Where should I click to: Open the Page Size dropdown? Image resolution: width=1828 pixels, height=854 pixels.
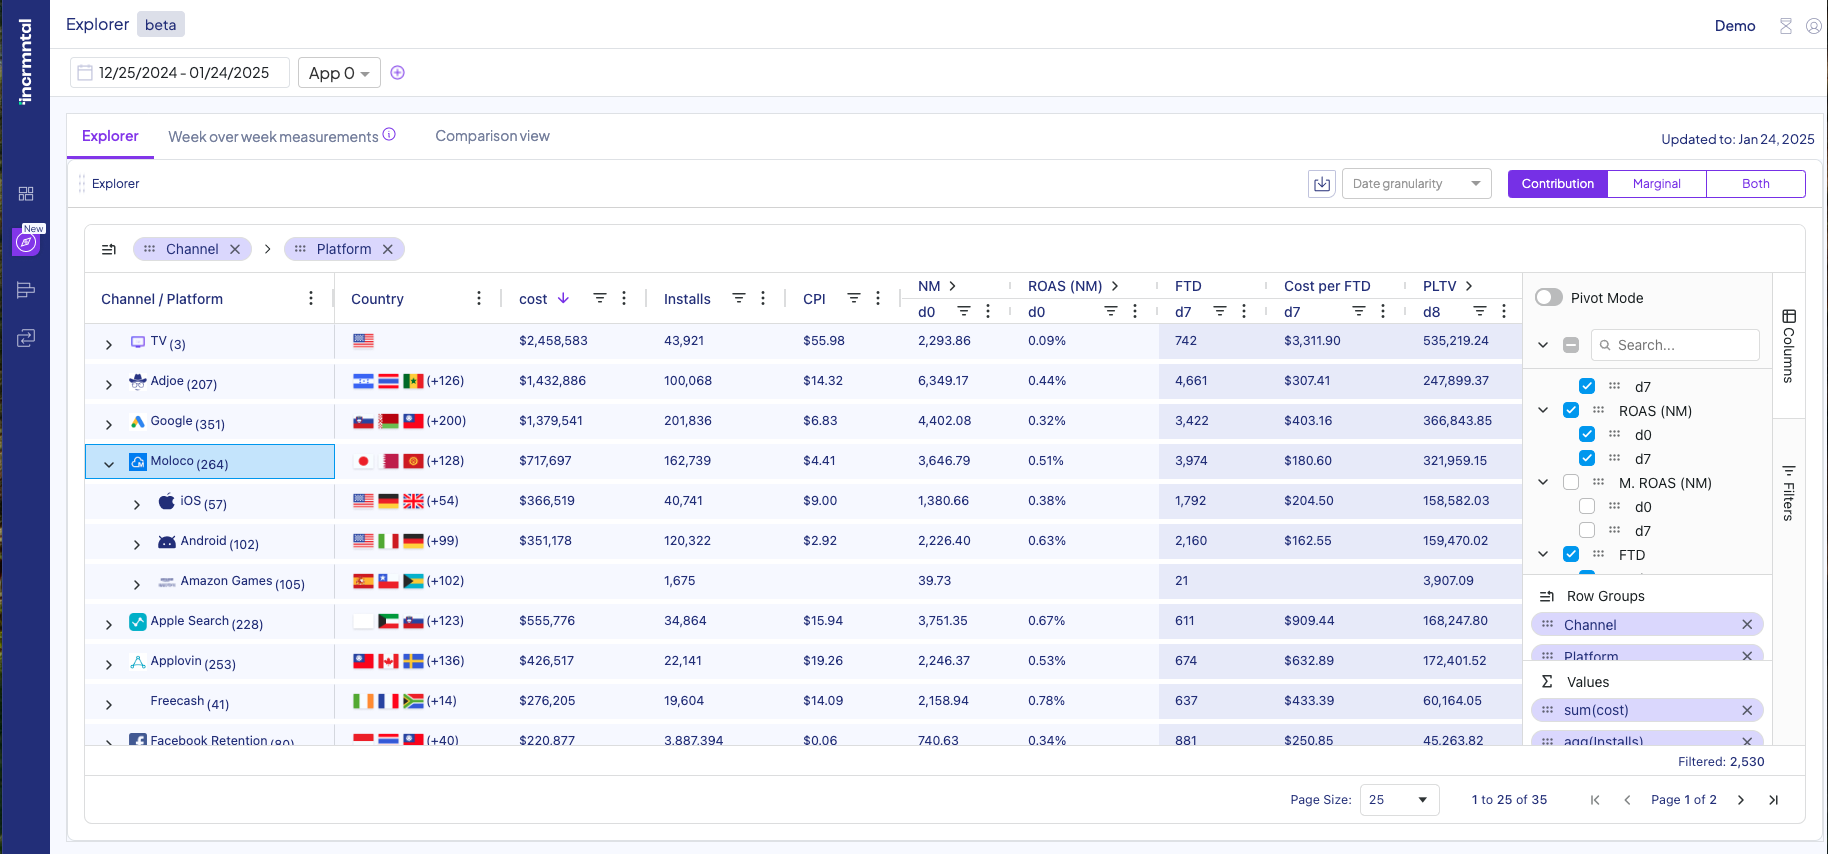pyautogui.click(x=1399, y=800)
